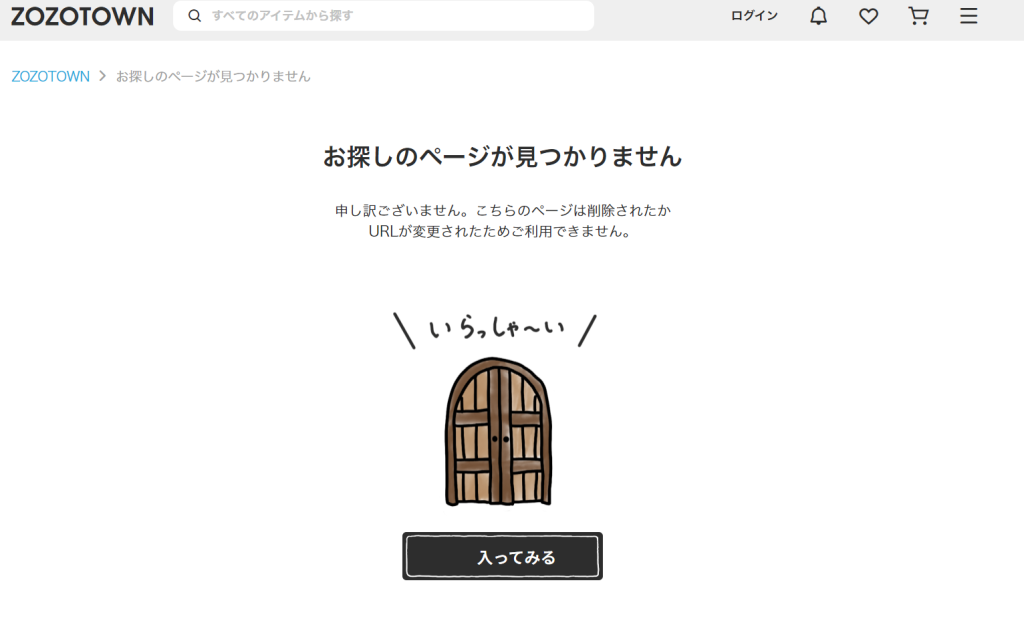This screenshot has height=639, width=1024.
Task: Click the right slash mark beside the greeting
Action: point(587,331)
